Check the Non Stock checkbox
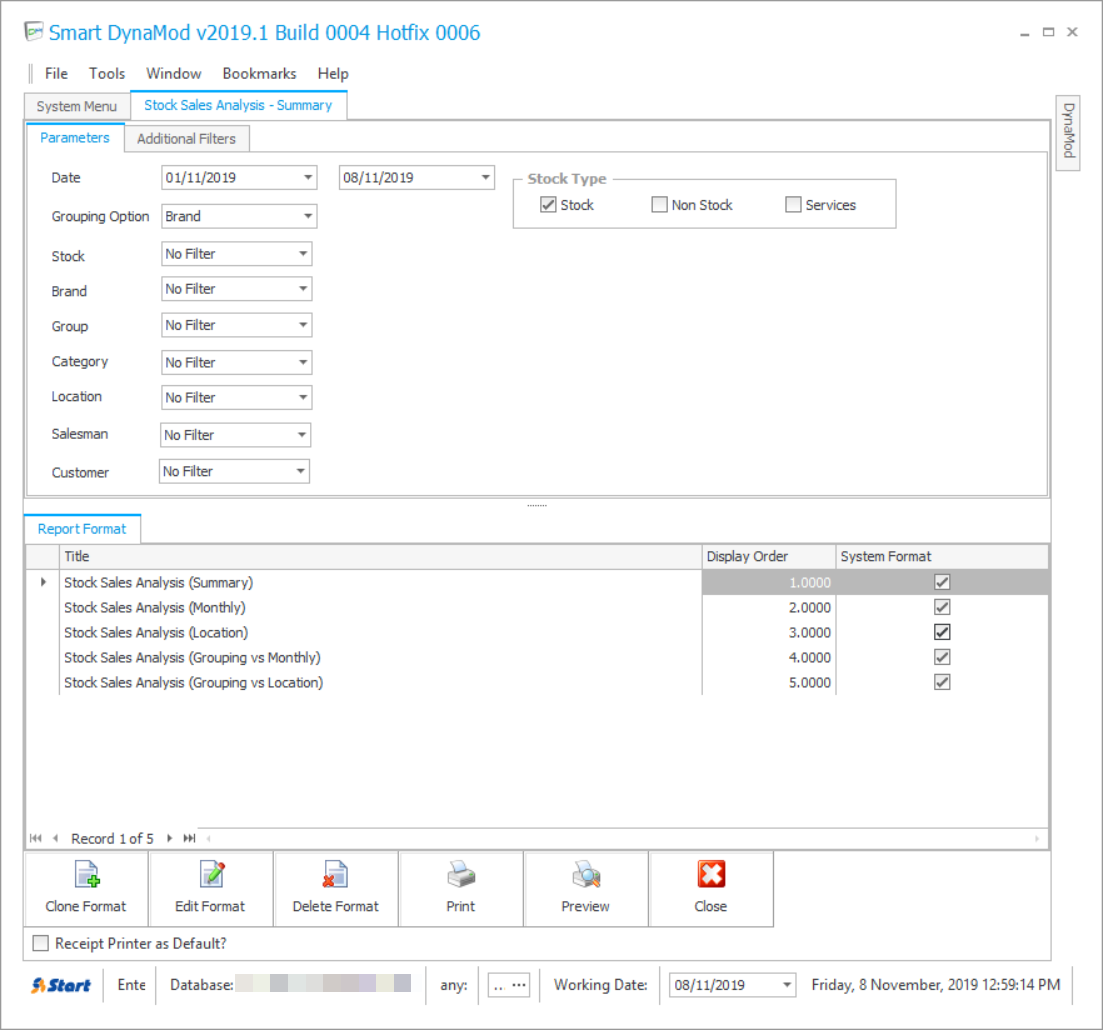This screenshot has height=1030, width=1103. [x=659, y=205]
